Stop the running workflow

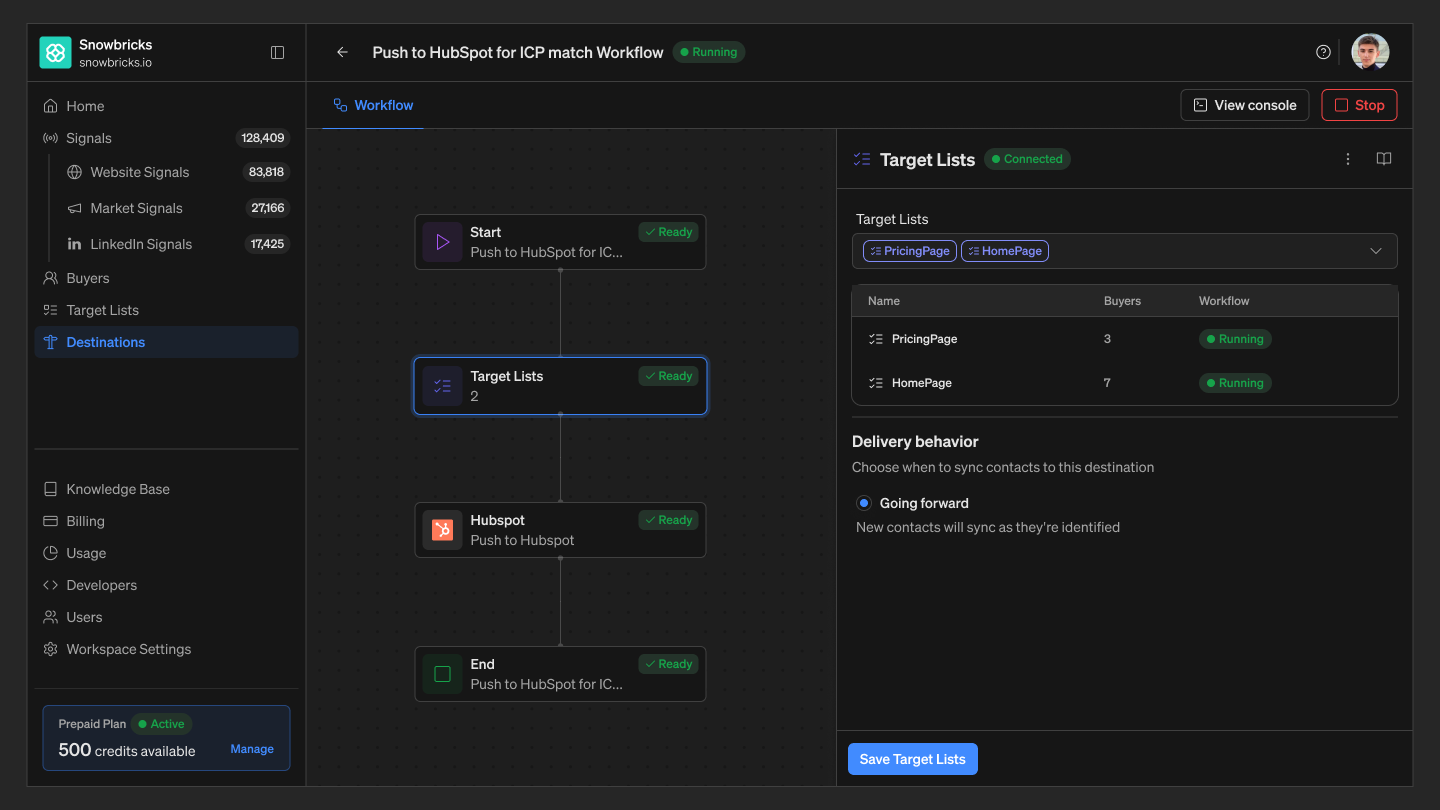(x=1359, y=105)
